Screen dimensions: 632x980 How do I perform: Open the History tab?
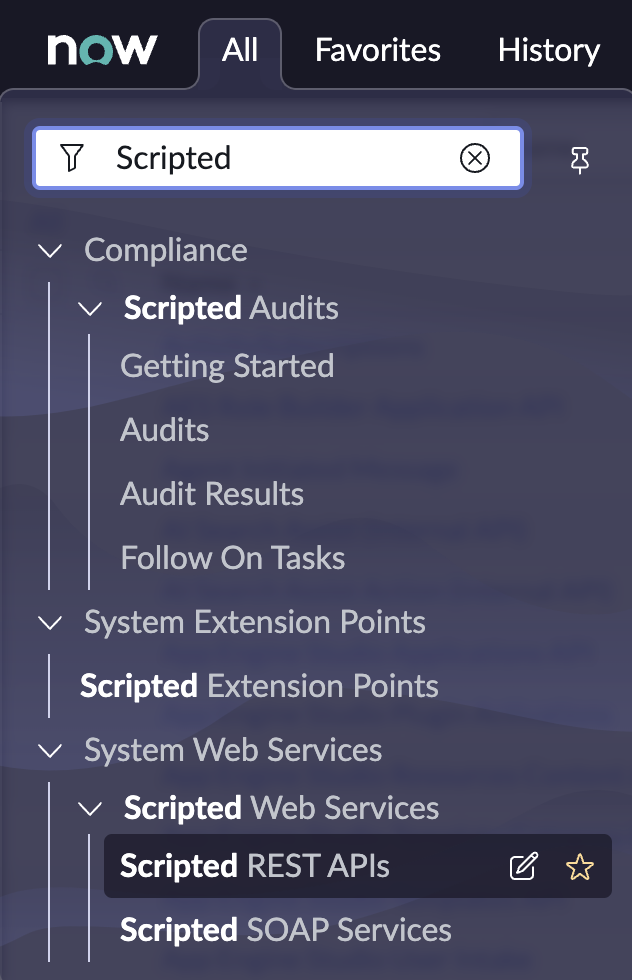click(549, 49)
